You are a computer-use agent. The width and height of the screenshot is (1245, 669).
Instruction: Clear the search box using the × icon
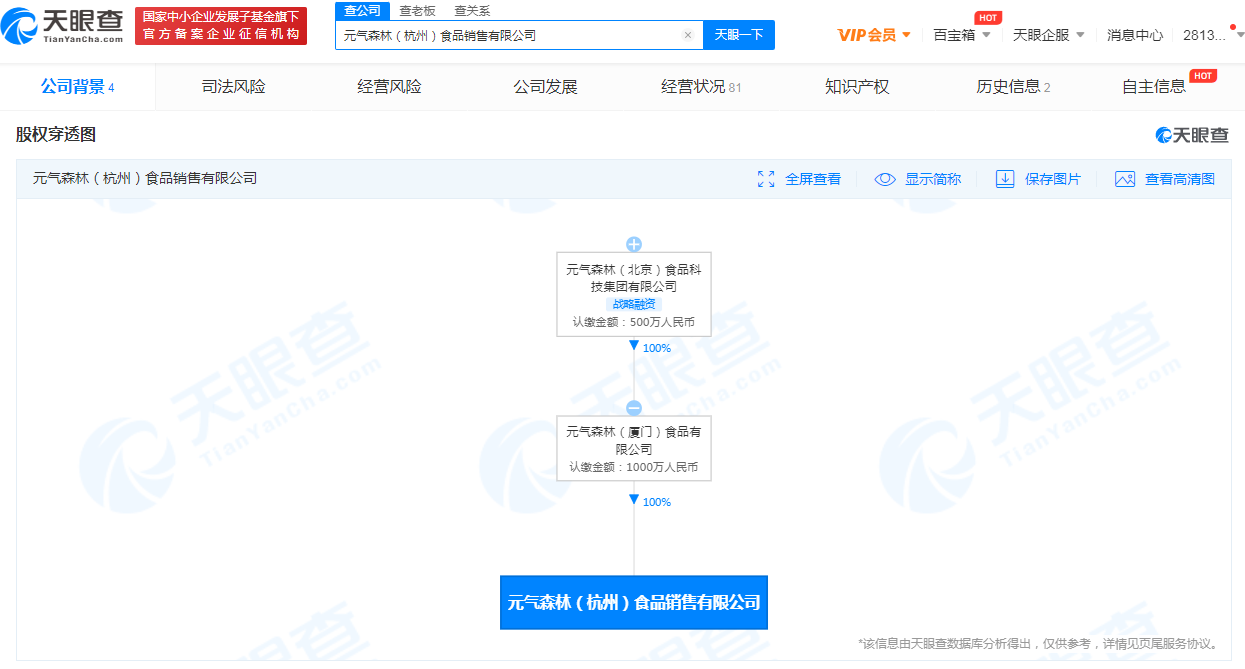pos(687,35)
